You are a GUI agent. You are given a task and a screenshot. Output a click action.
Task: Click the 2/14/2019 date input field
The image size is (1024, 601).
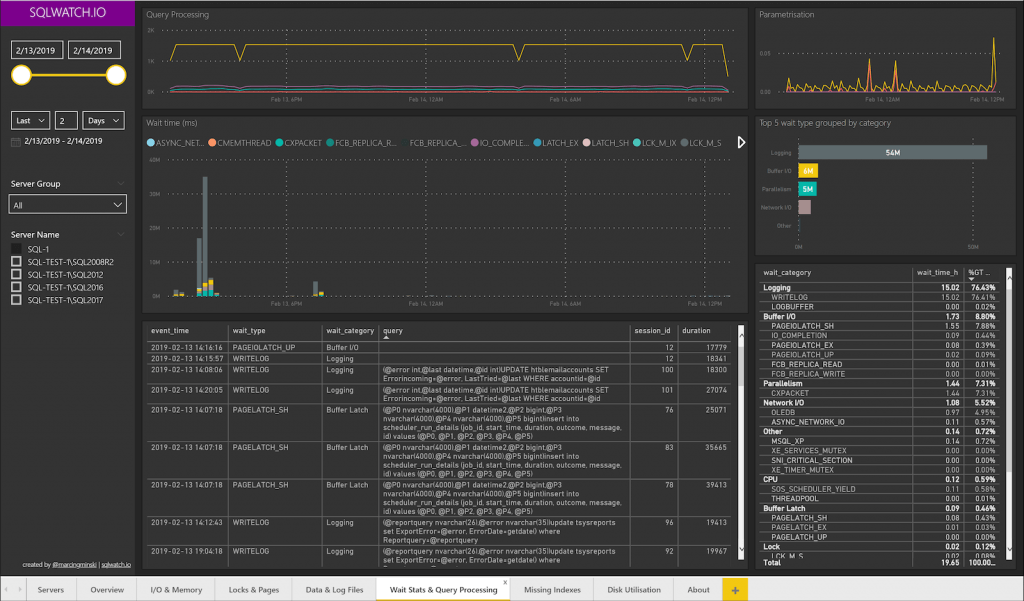(95, 50)
